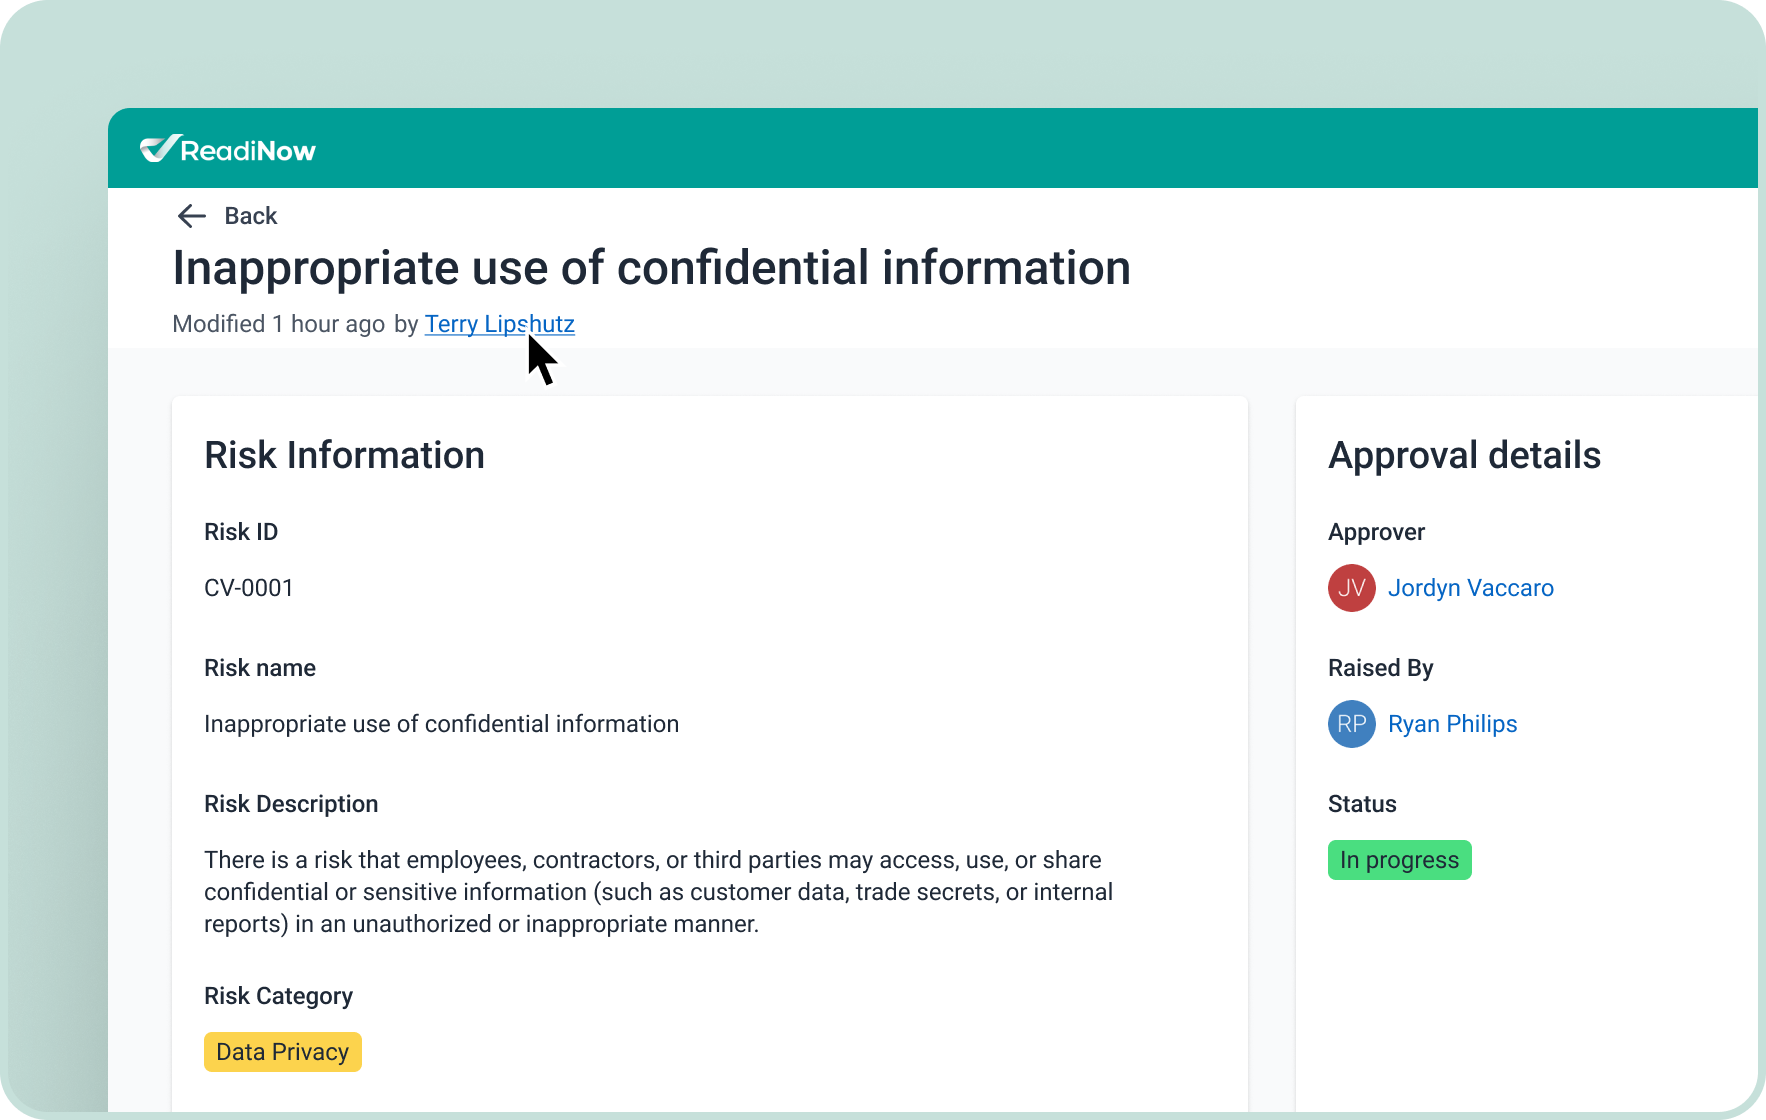
Task: Open the Jordyn Vaccaro approver link
Action: 1470,588
